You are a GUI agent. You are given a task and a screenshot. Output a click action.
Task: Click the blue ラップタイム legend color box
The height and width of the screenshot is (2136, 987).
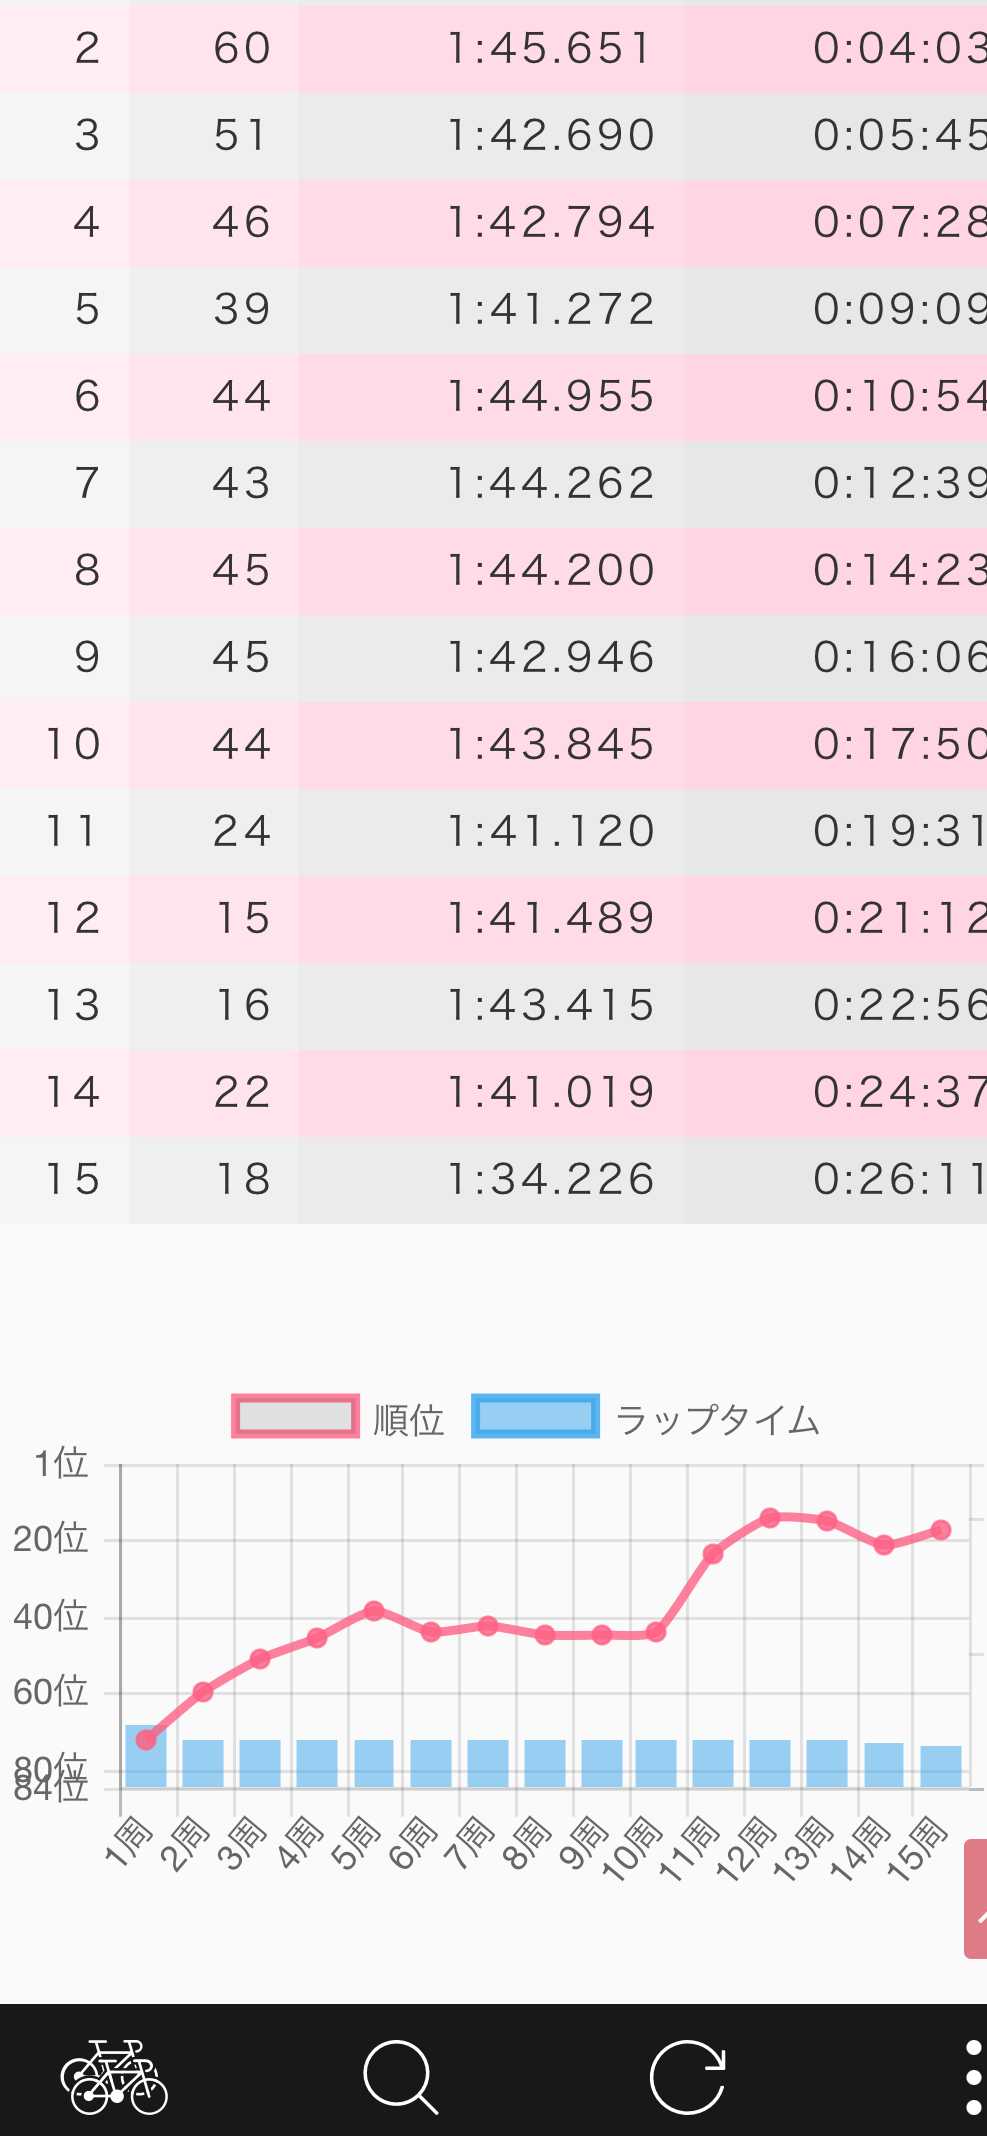tap(535, 1416)
